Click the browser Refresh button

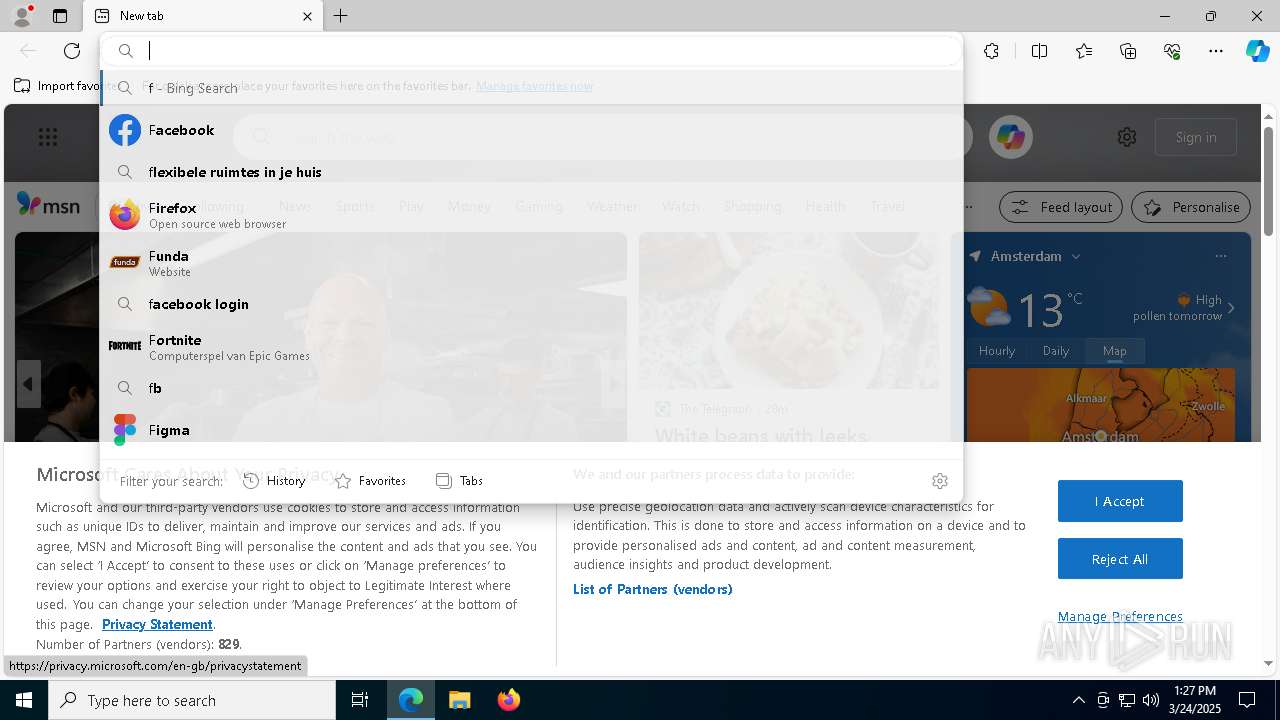click(72, 51)
